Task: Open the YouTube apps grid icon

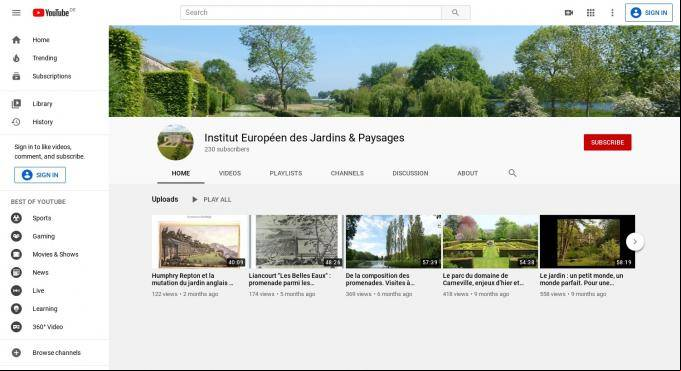Action: [x=590, y=13]
